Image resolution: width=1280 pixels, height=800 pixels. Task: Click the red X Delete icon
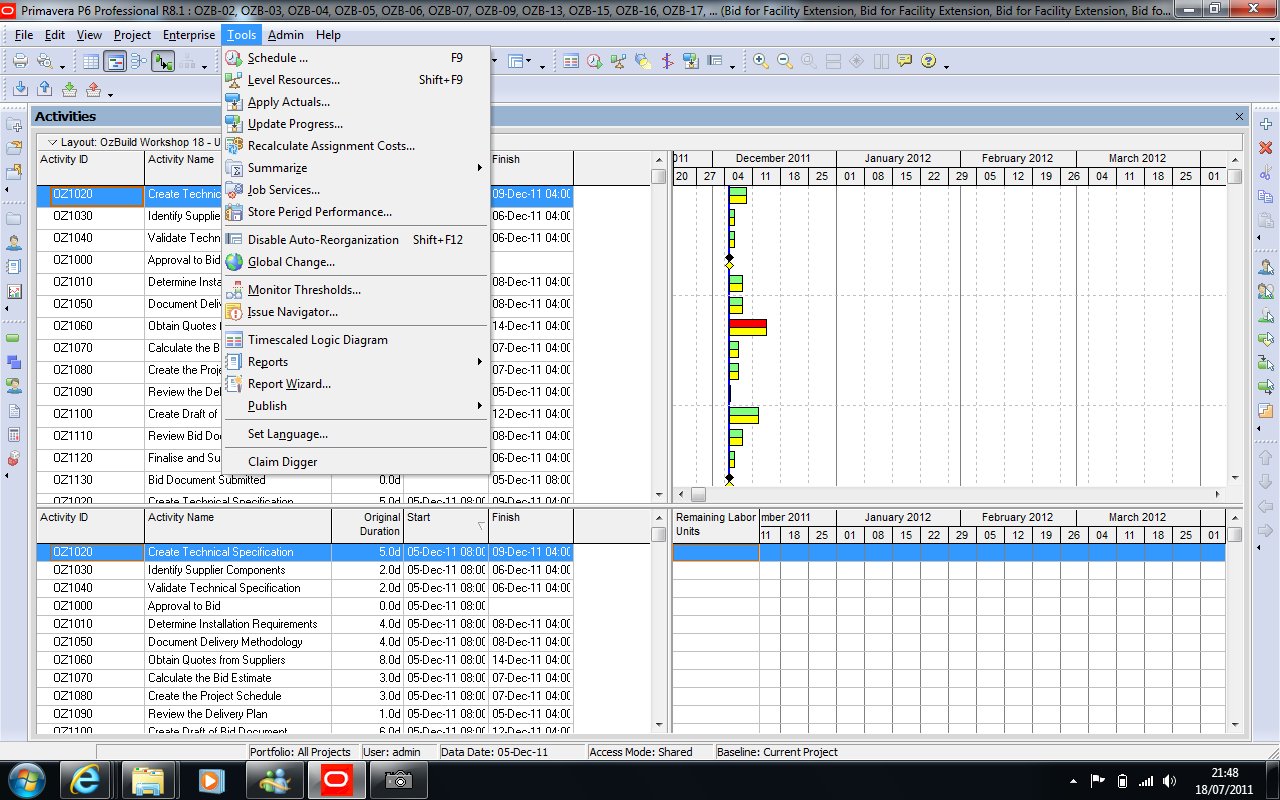[1266, 148]
